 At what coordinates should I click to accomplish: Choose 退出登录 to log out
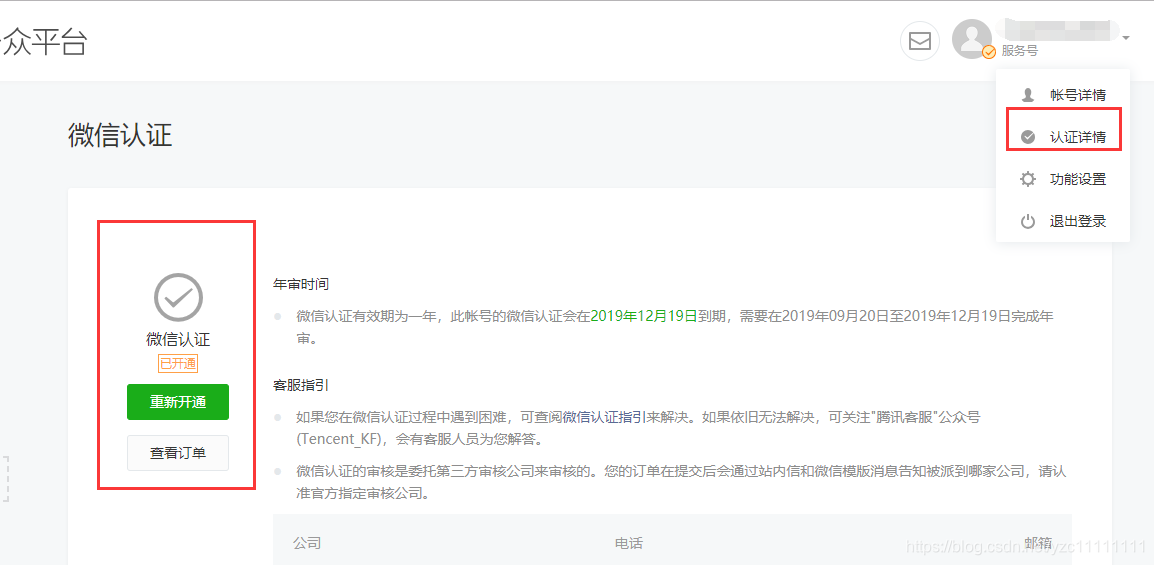pyautogui.click(x=1077, y=221)
